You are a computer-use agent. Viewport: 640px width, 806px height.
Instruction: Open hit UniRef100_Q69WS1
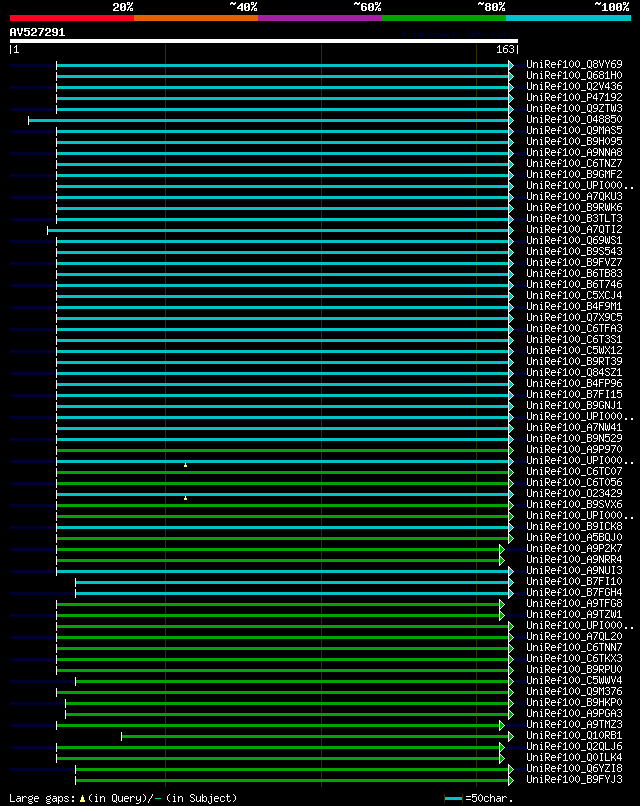(x=574, y=241)
